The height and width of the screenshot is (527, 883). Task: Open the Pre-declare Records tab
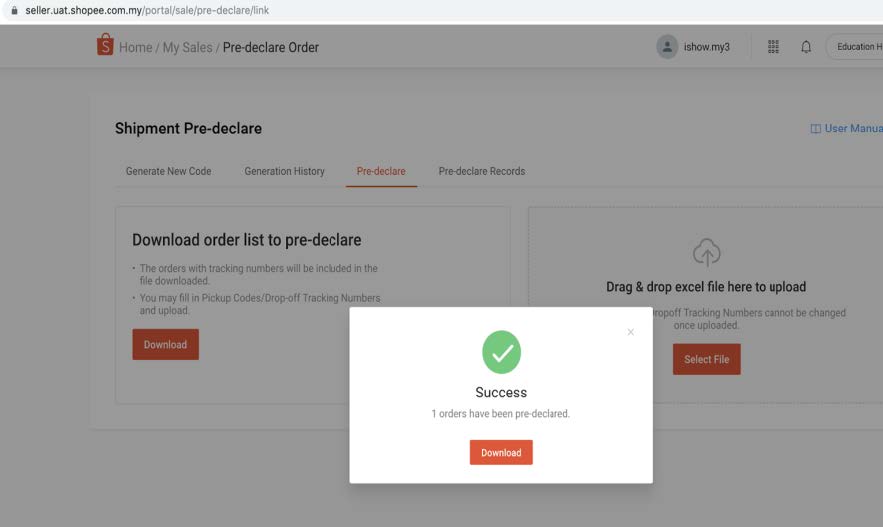point(482,171)
